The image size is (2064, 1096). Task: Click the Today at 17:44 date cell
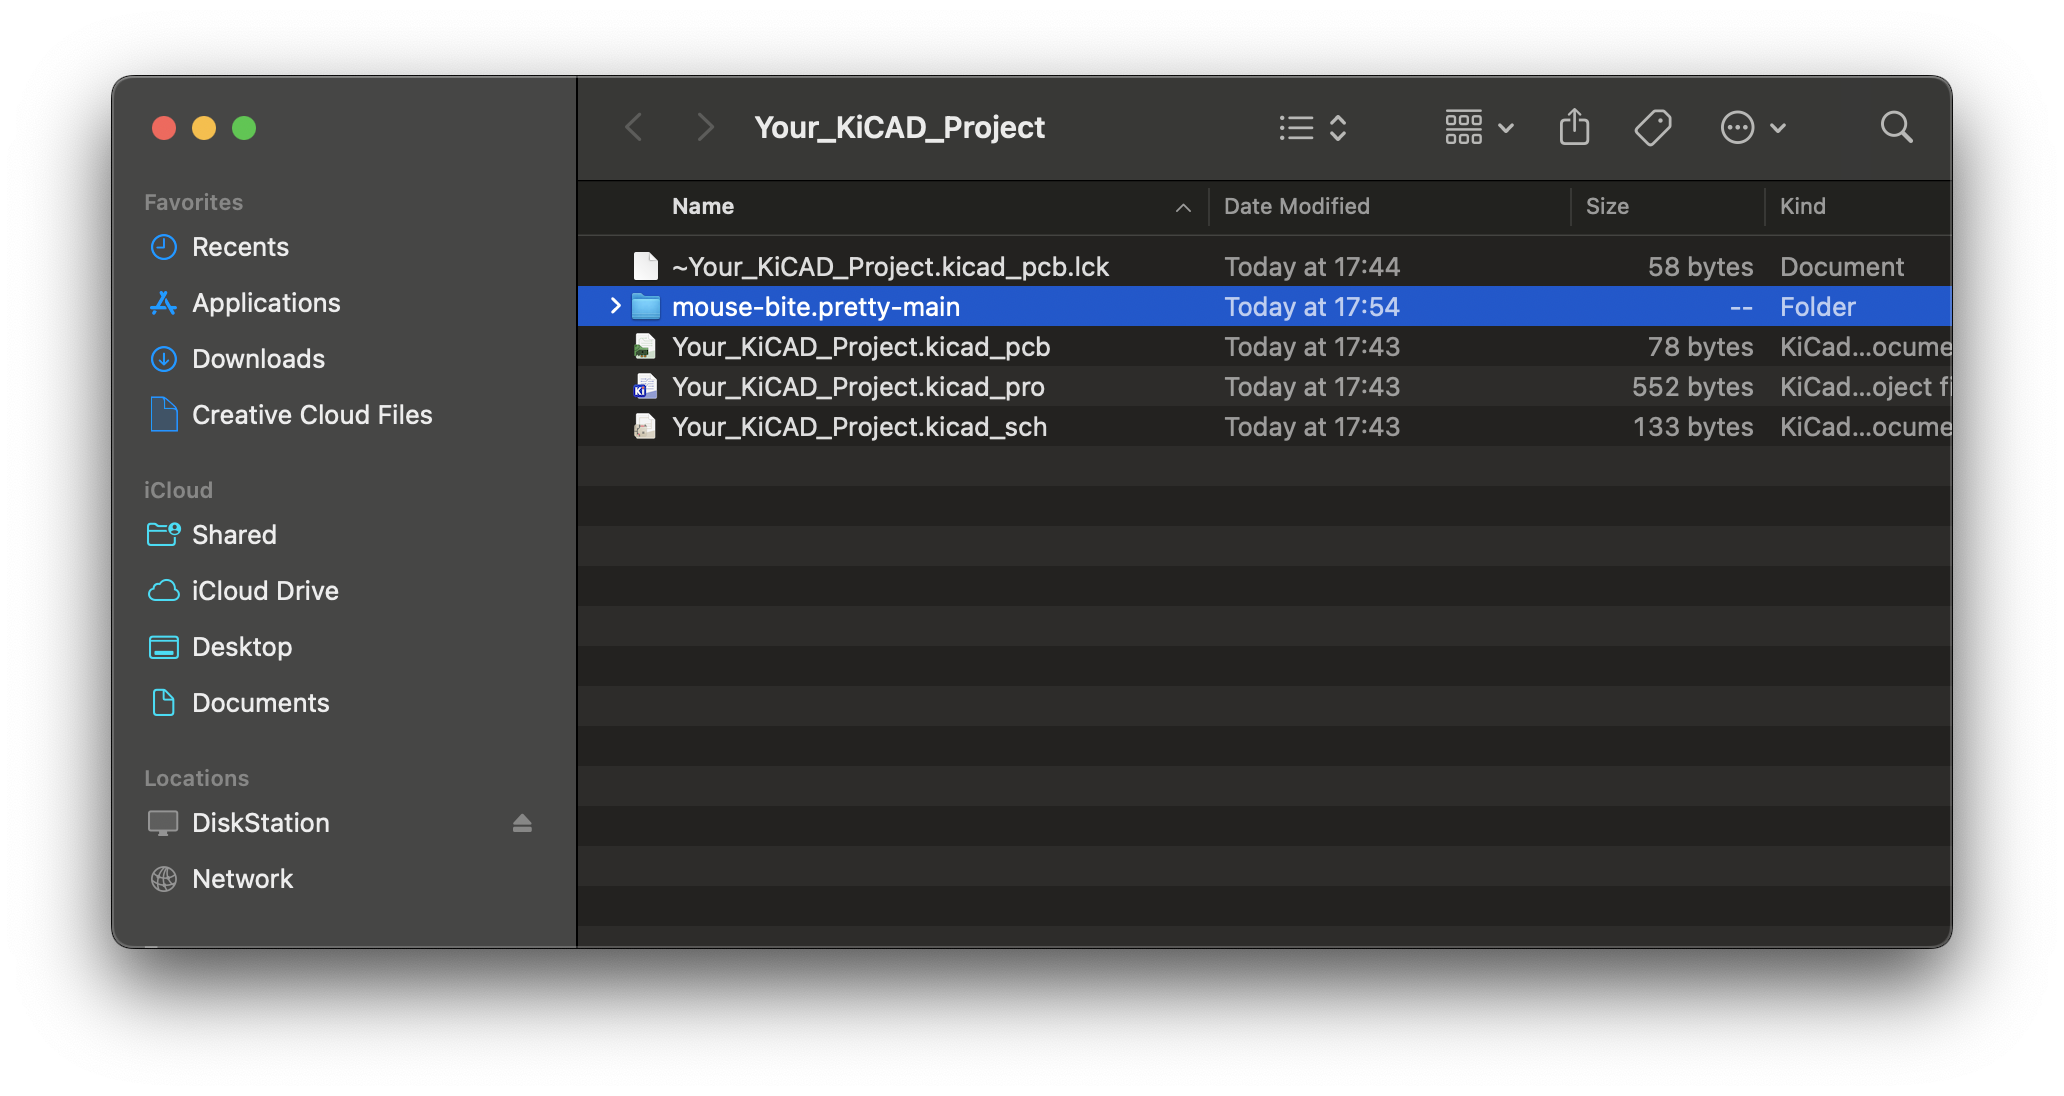click(x=1312, y=267)
